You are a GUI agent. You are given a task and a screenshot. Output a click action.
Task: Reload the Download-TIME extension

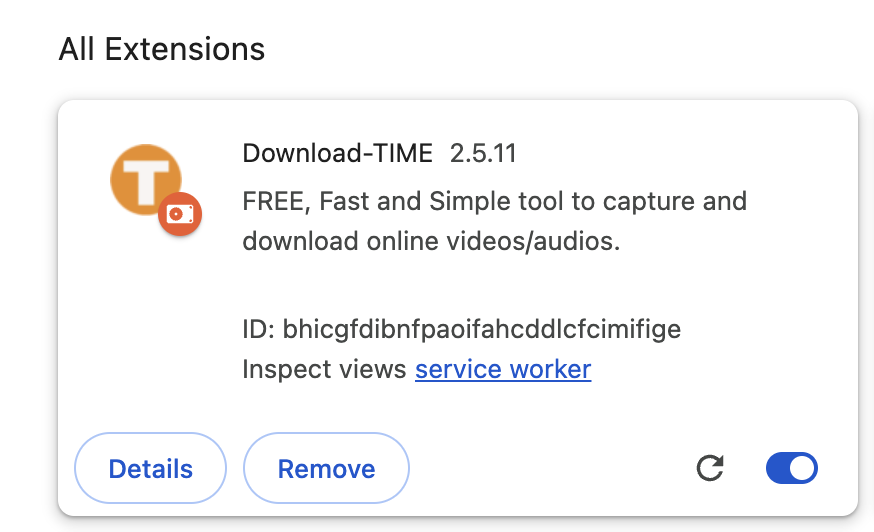710,468
